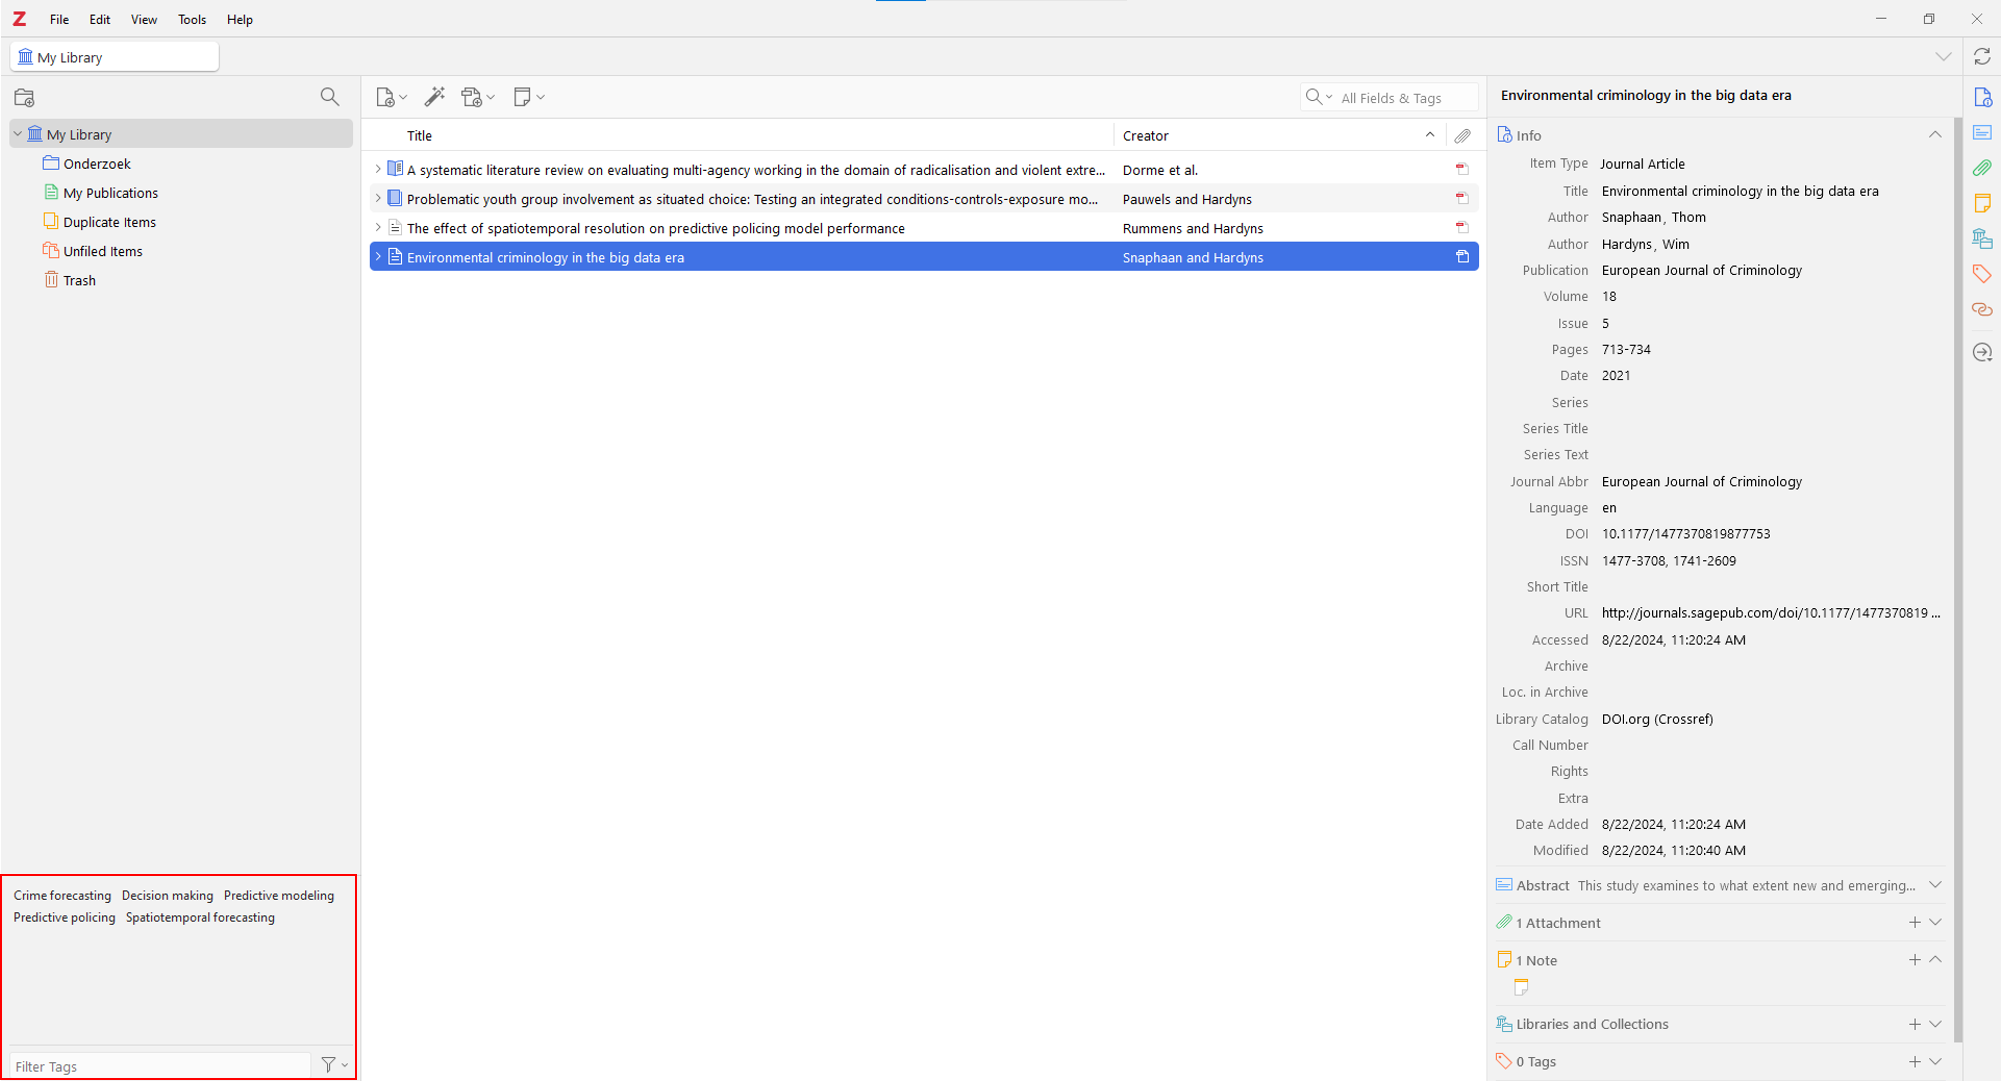
Task: Expand the Abstract section chevron
Action: 1935,885
